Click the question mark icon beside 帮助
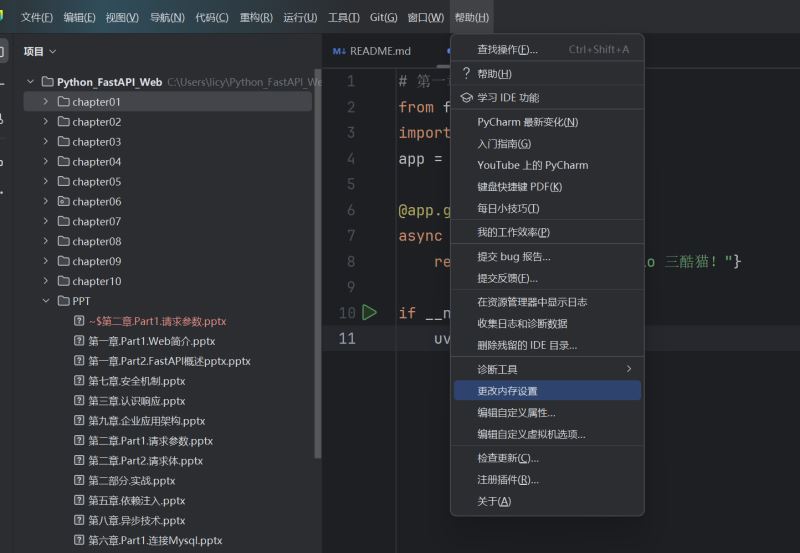 click(x=466, y=73)
